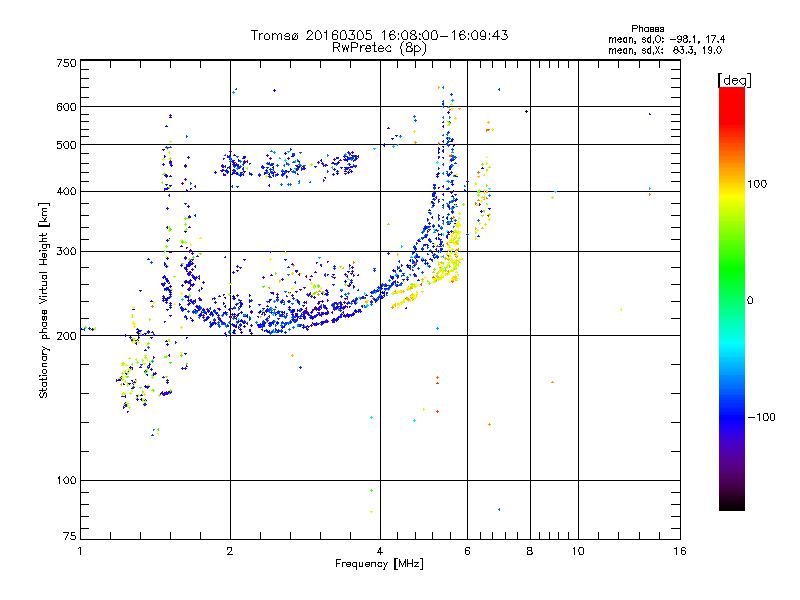The width and height of the screenshot is (800, 600).
Task: Click the '10' frequency axis tick label
Action: [x=578, y=551]
